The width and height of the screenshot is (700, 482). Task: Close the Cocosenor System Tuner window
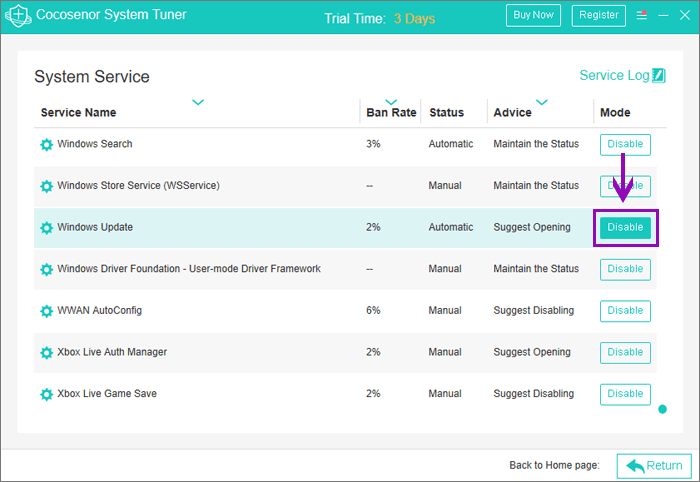click(685, 15)
